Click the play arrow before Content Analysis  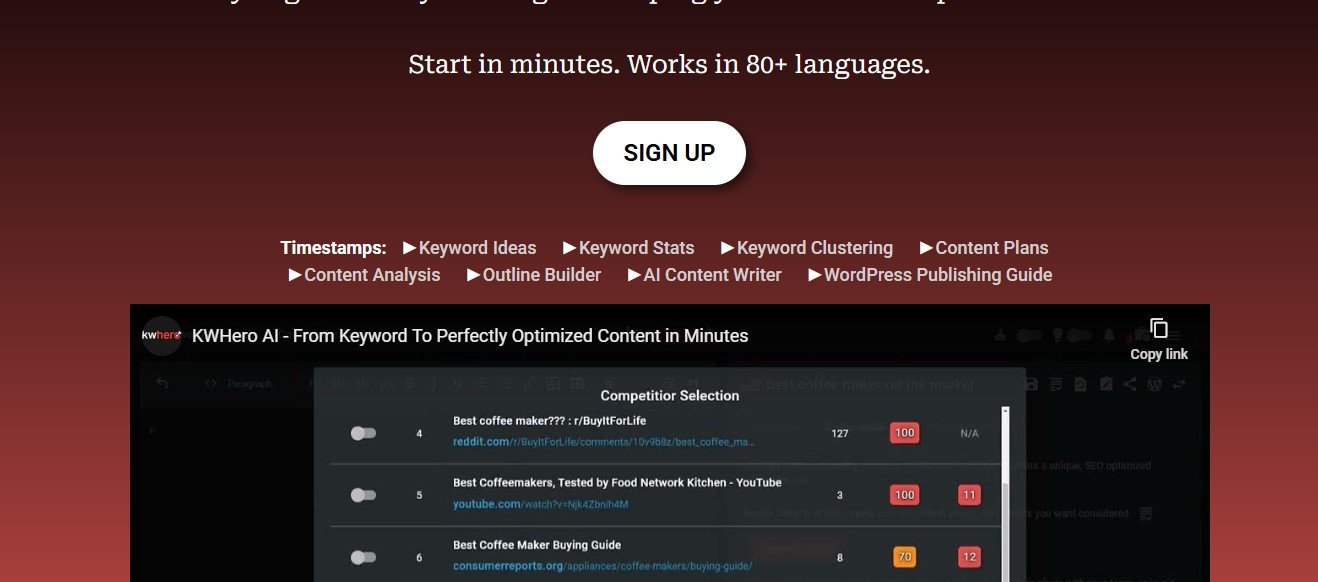[x=295, y=275]
